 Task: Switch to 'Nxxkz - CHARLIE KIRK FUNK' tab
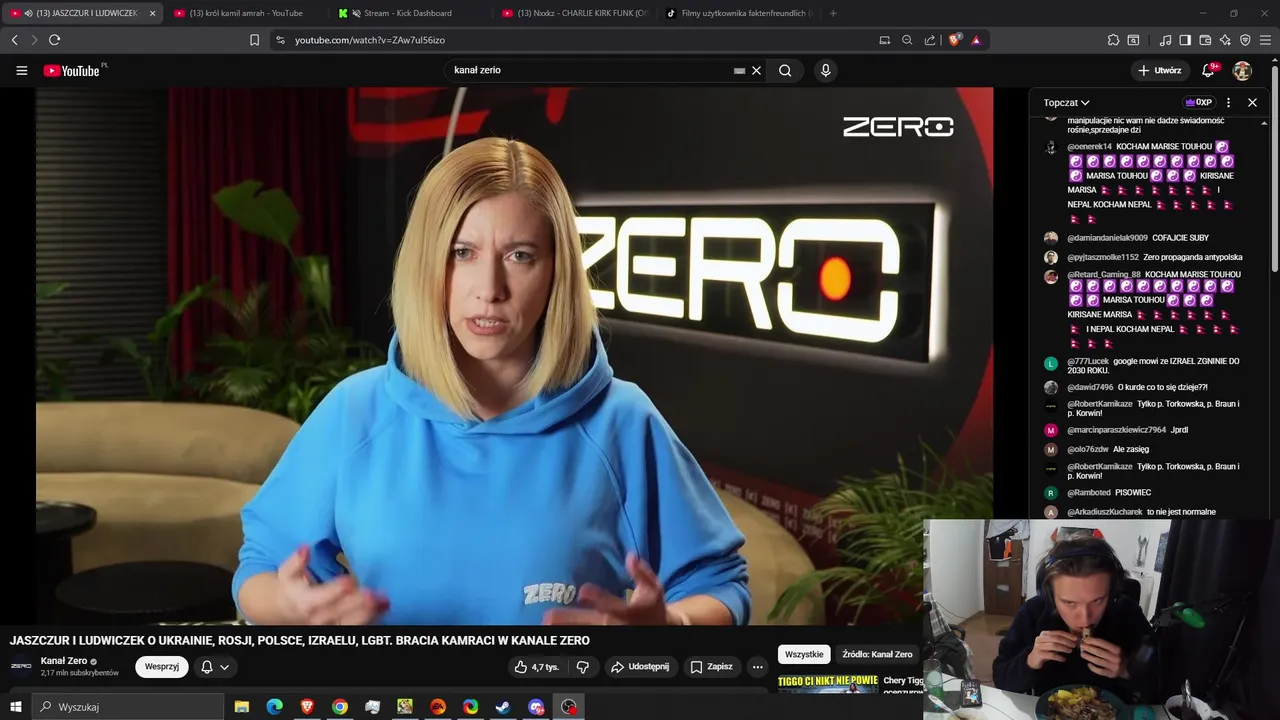coord(574,13)
